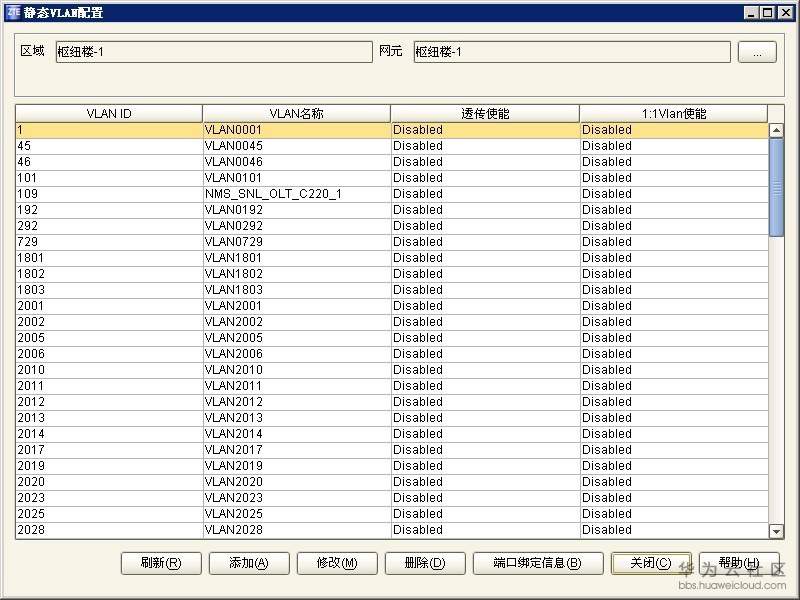Select VLAN ID 109 cell

tap(109, 194)
